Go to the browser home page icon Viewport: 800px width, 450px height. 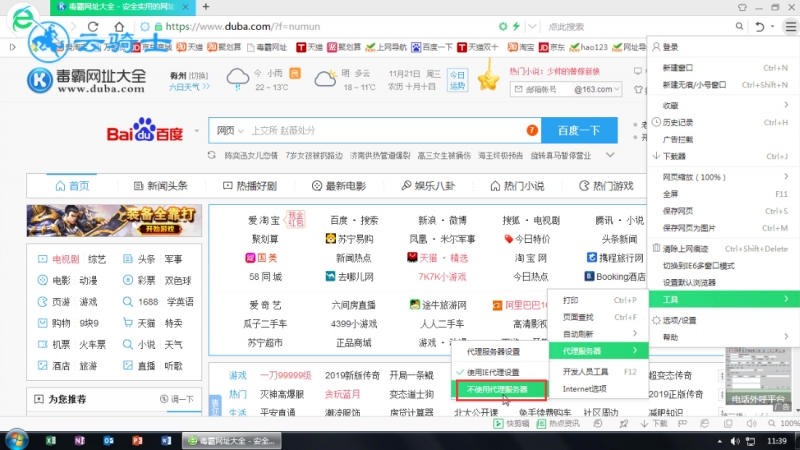point(119,27)
